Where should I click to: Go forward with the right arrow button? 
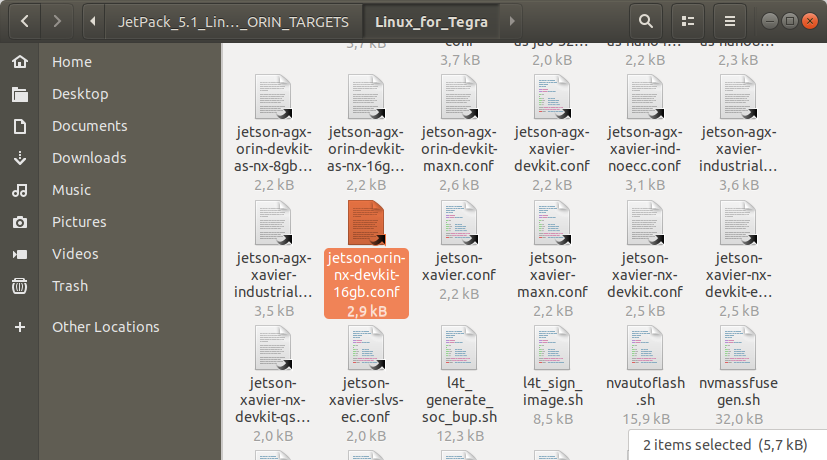tap(57, 21)
